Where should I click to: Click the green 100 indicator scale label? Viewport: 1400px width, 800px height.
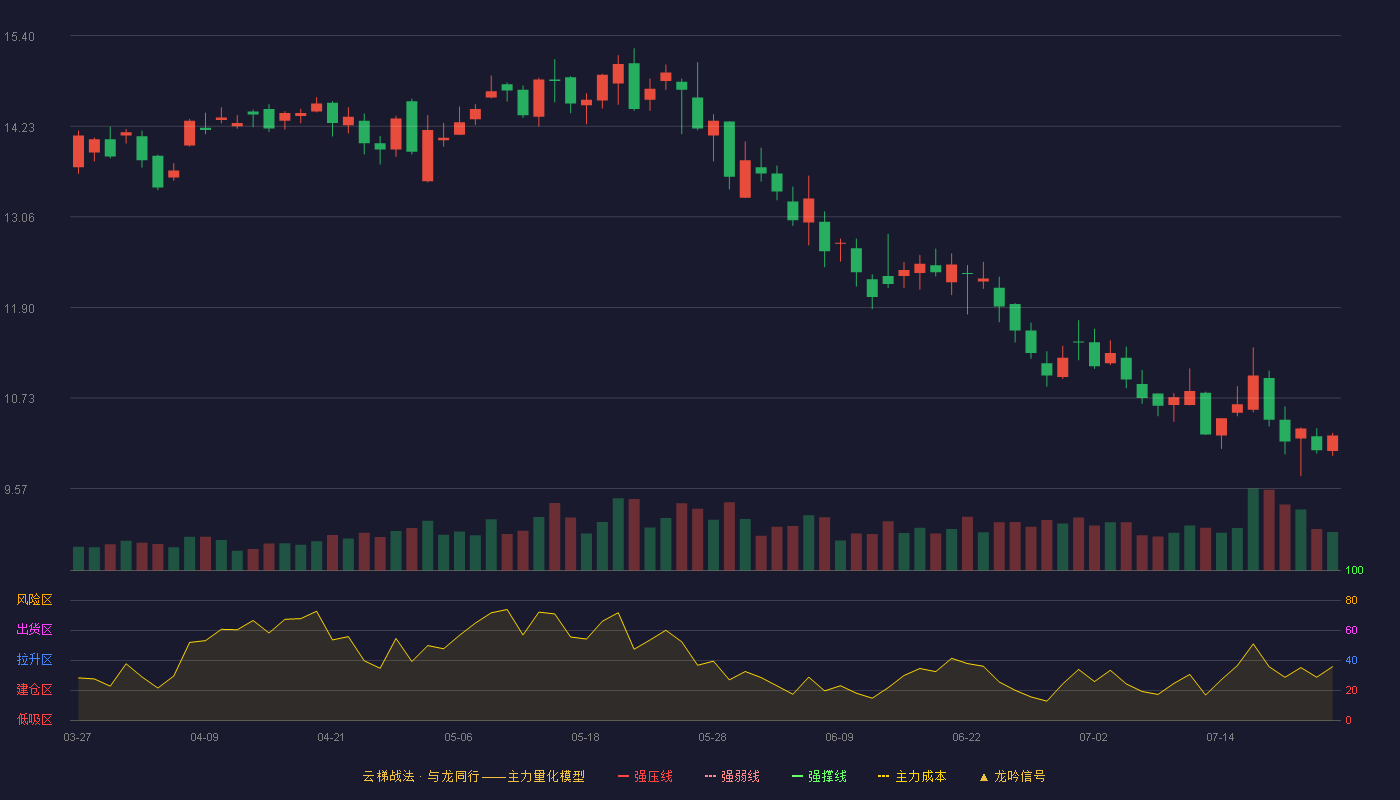pyautogui.click(x=1354, y=571)
